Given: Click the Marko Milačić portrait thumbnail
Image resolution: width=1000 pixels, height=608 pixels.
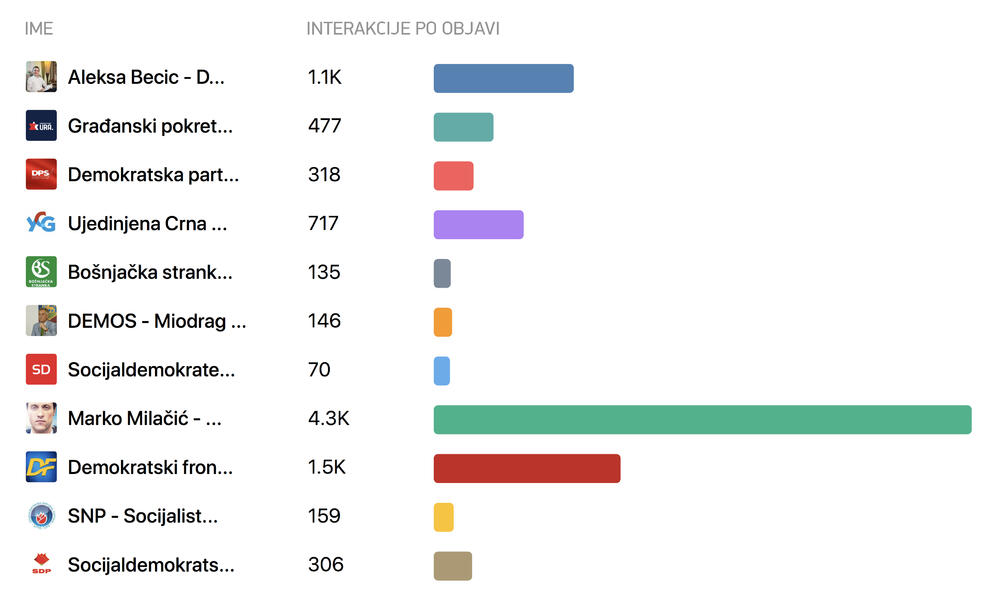Looking at the screenshot, I should click(x=41, y=418).
